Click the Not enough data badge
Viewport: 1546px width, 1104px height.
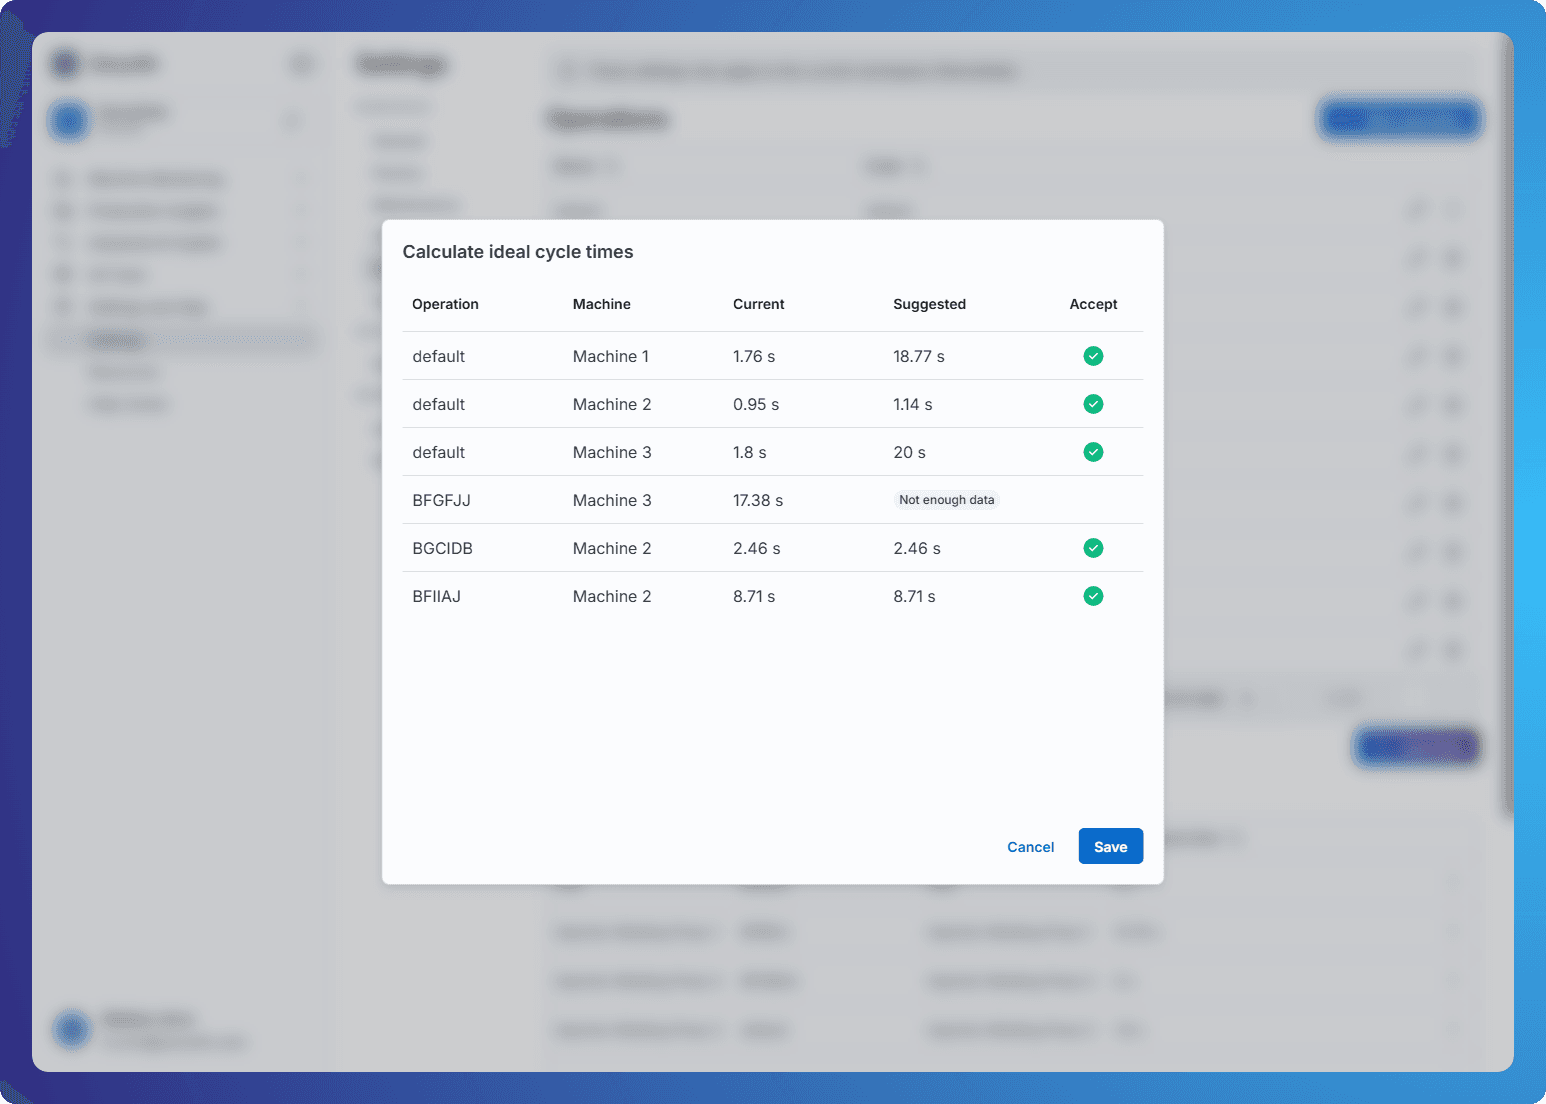946,499
